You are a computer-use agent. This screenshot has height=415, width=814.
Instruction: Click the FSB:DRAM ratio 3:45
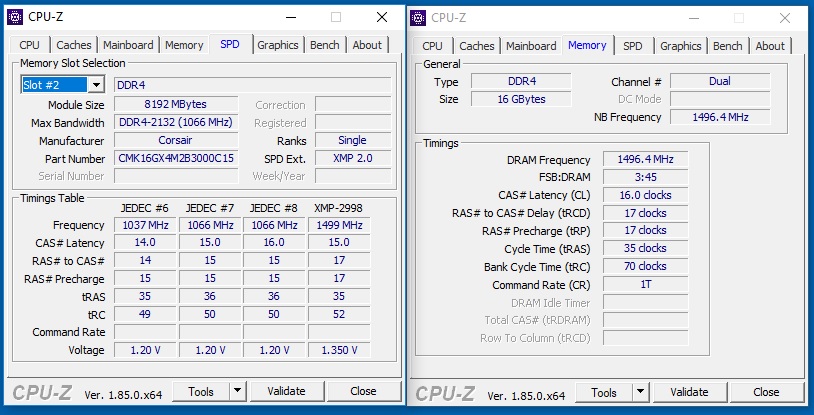pos(645,177)
